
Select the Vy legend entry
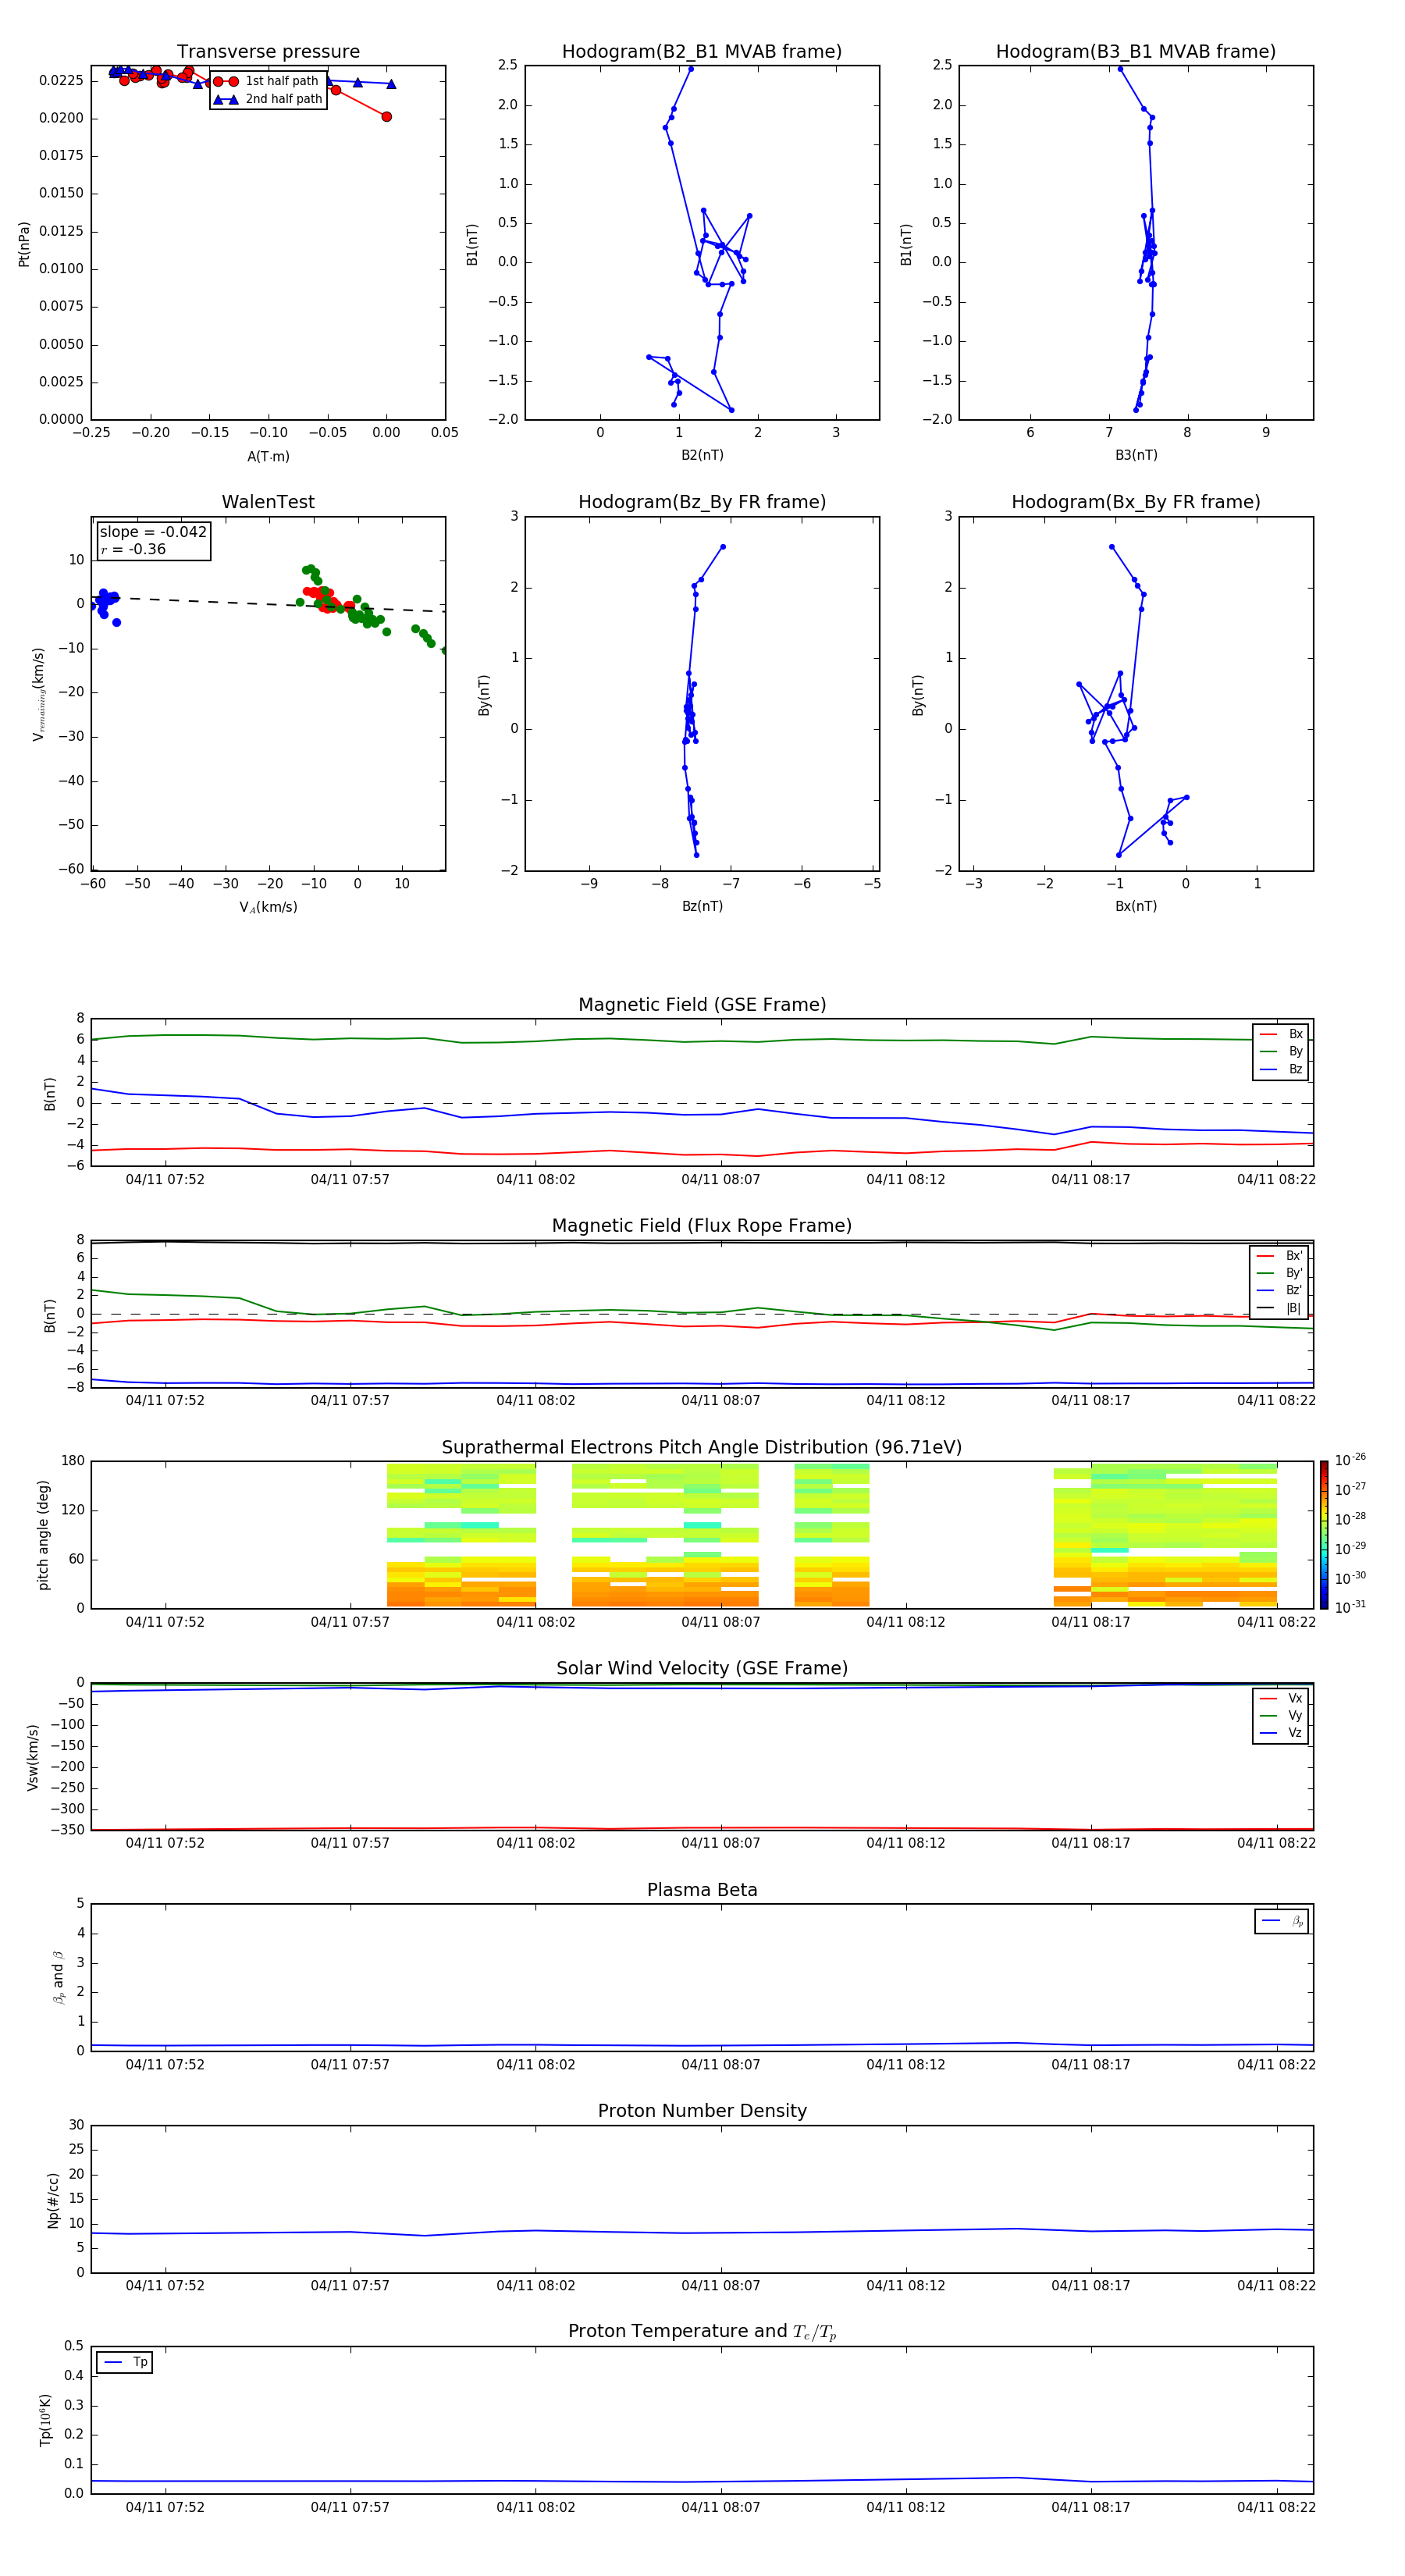coord(1281,1715)
